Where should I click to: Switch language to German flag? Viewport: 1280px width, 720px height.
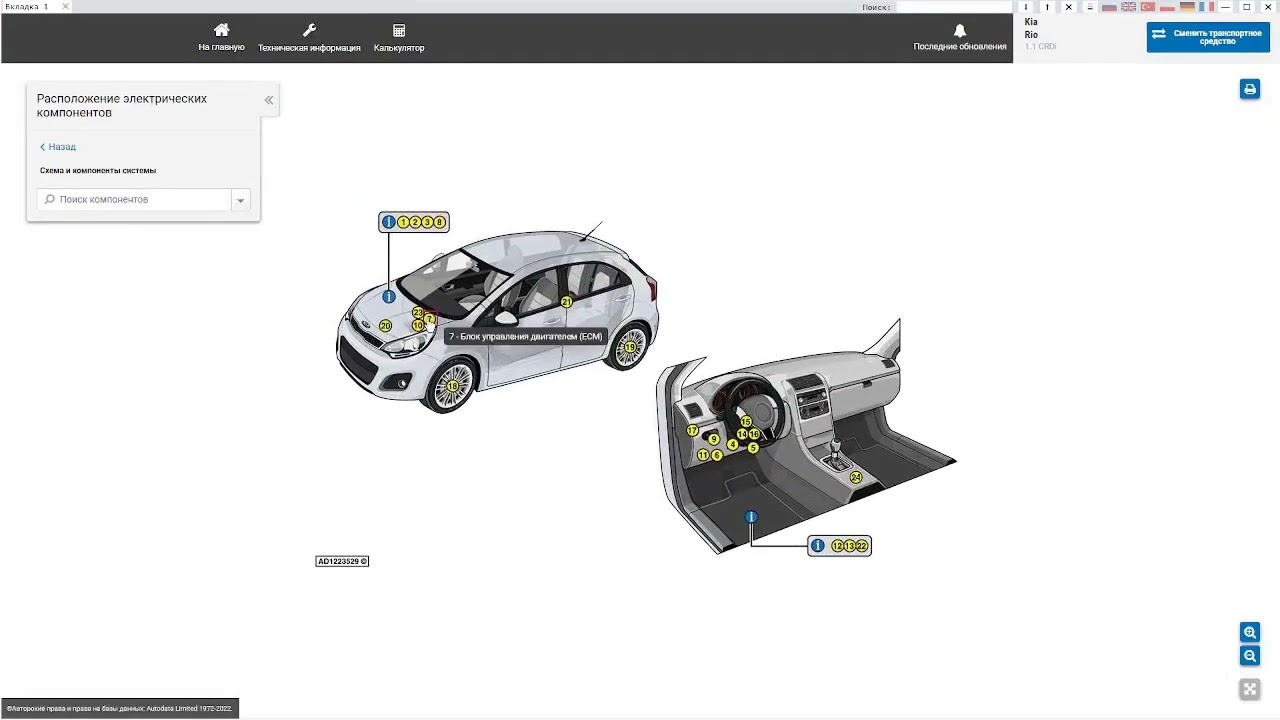point(1187,7)
